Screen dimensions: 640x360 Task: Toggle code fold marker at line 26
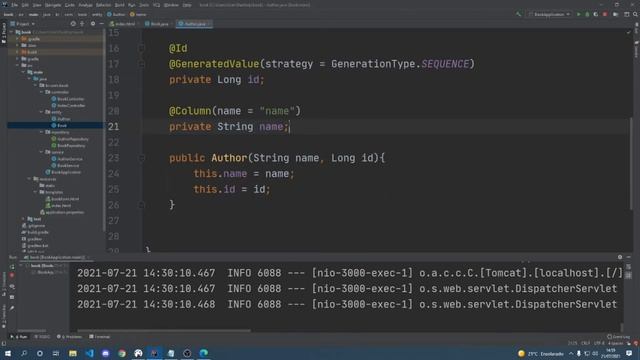point(141,205)
